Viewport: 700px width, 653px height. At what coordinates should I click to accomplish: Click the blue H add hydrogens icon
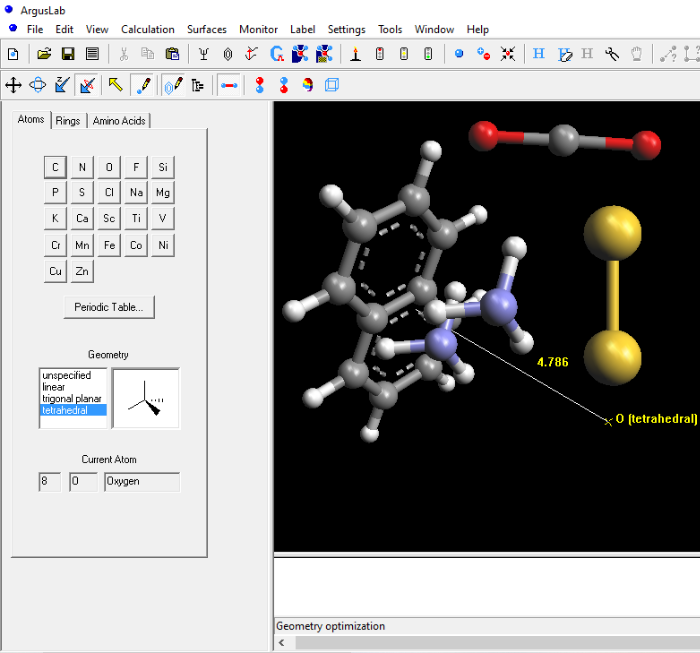click(539, 54)
